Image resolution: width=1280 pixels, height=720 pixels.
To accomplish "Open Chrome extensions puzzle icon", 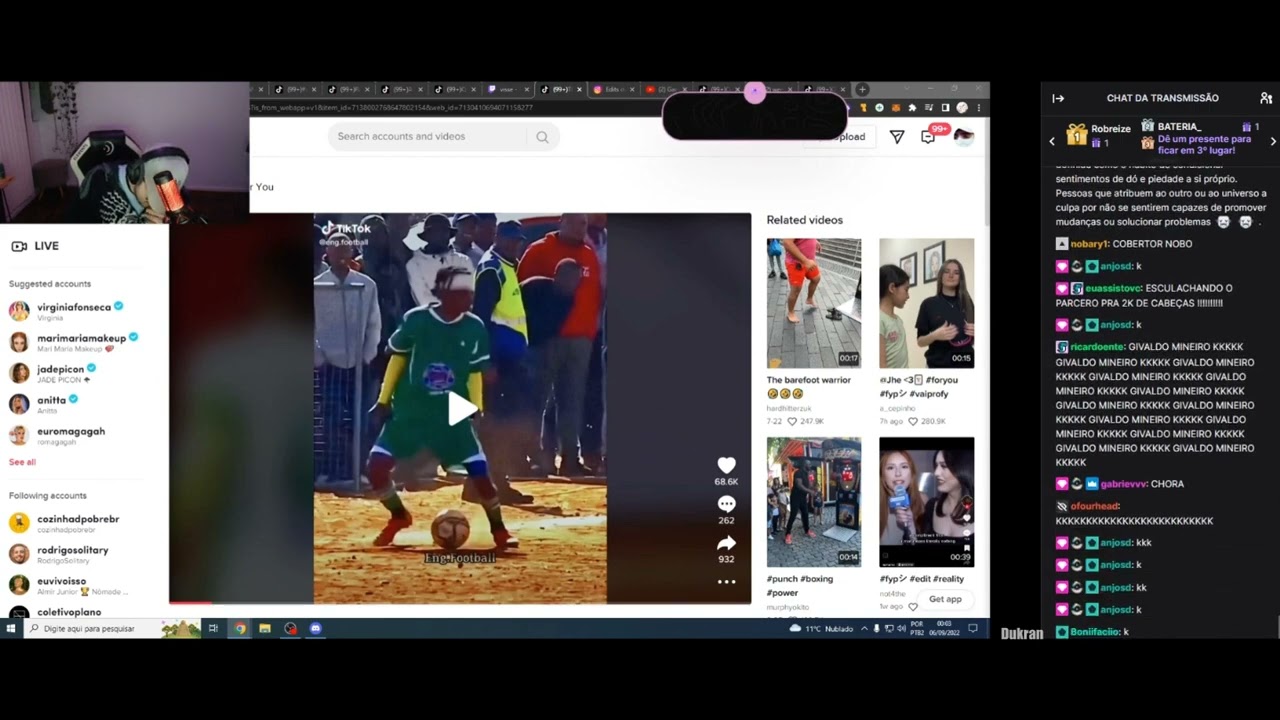I will (912, 107).
